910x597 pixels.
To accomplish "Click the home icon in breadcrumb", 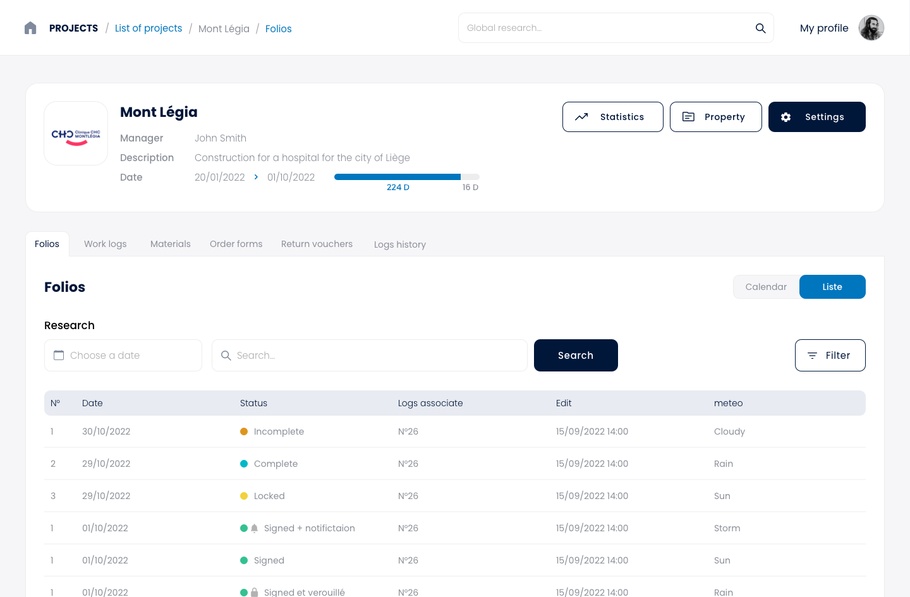I will tap(30, 28).
